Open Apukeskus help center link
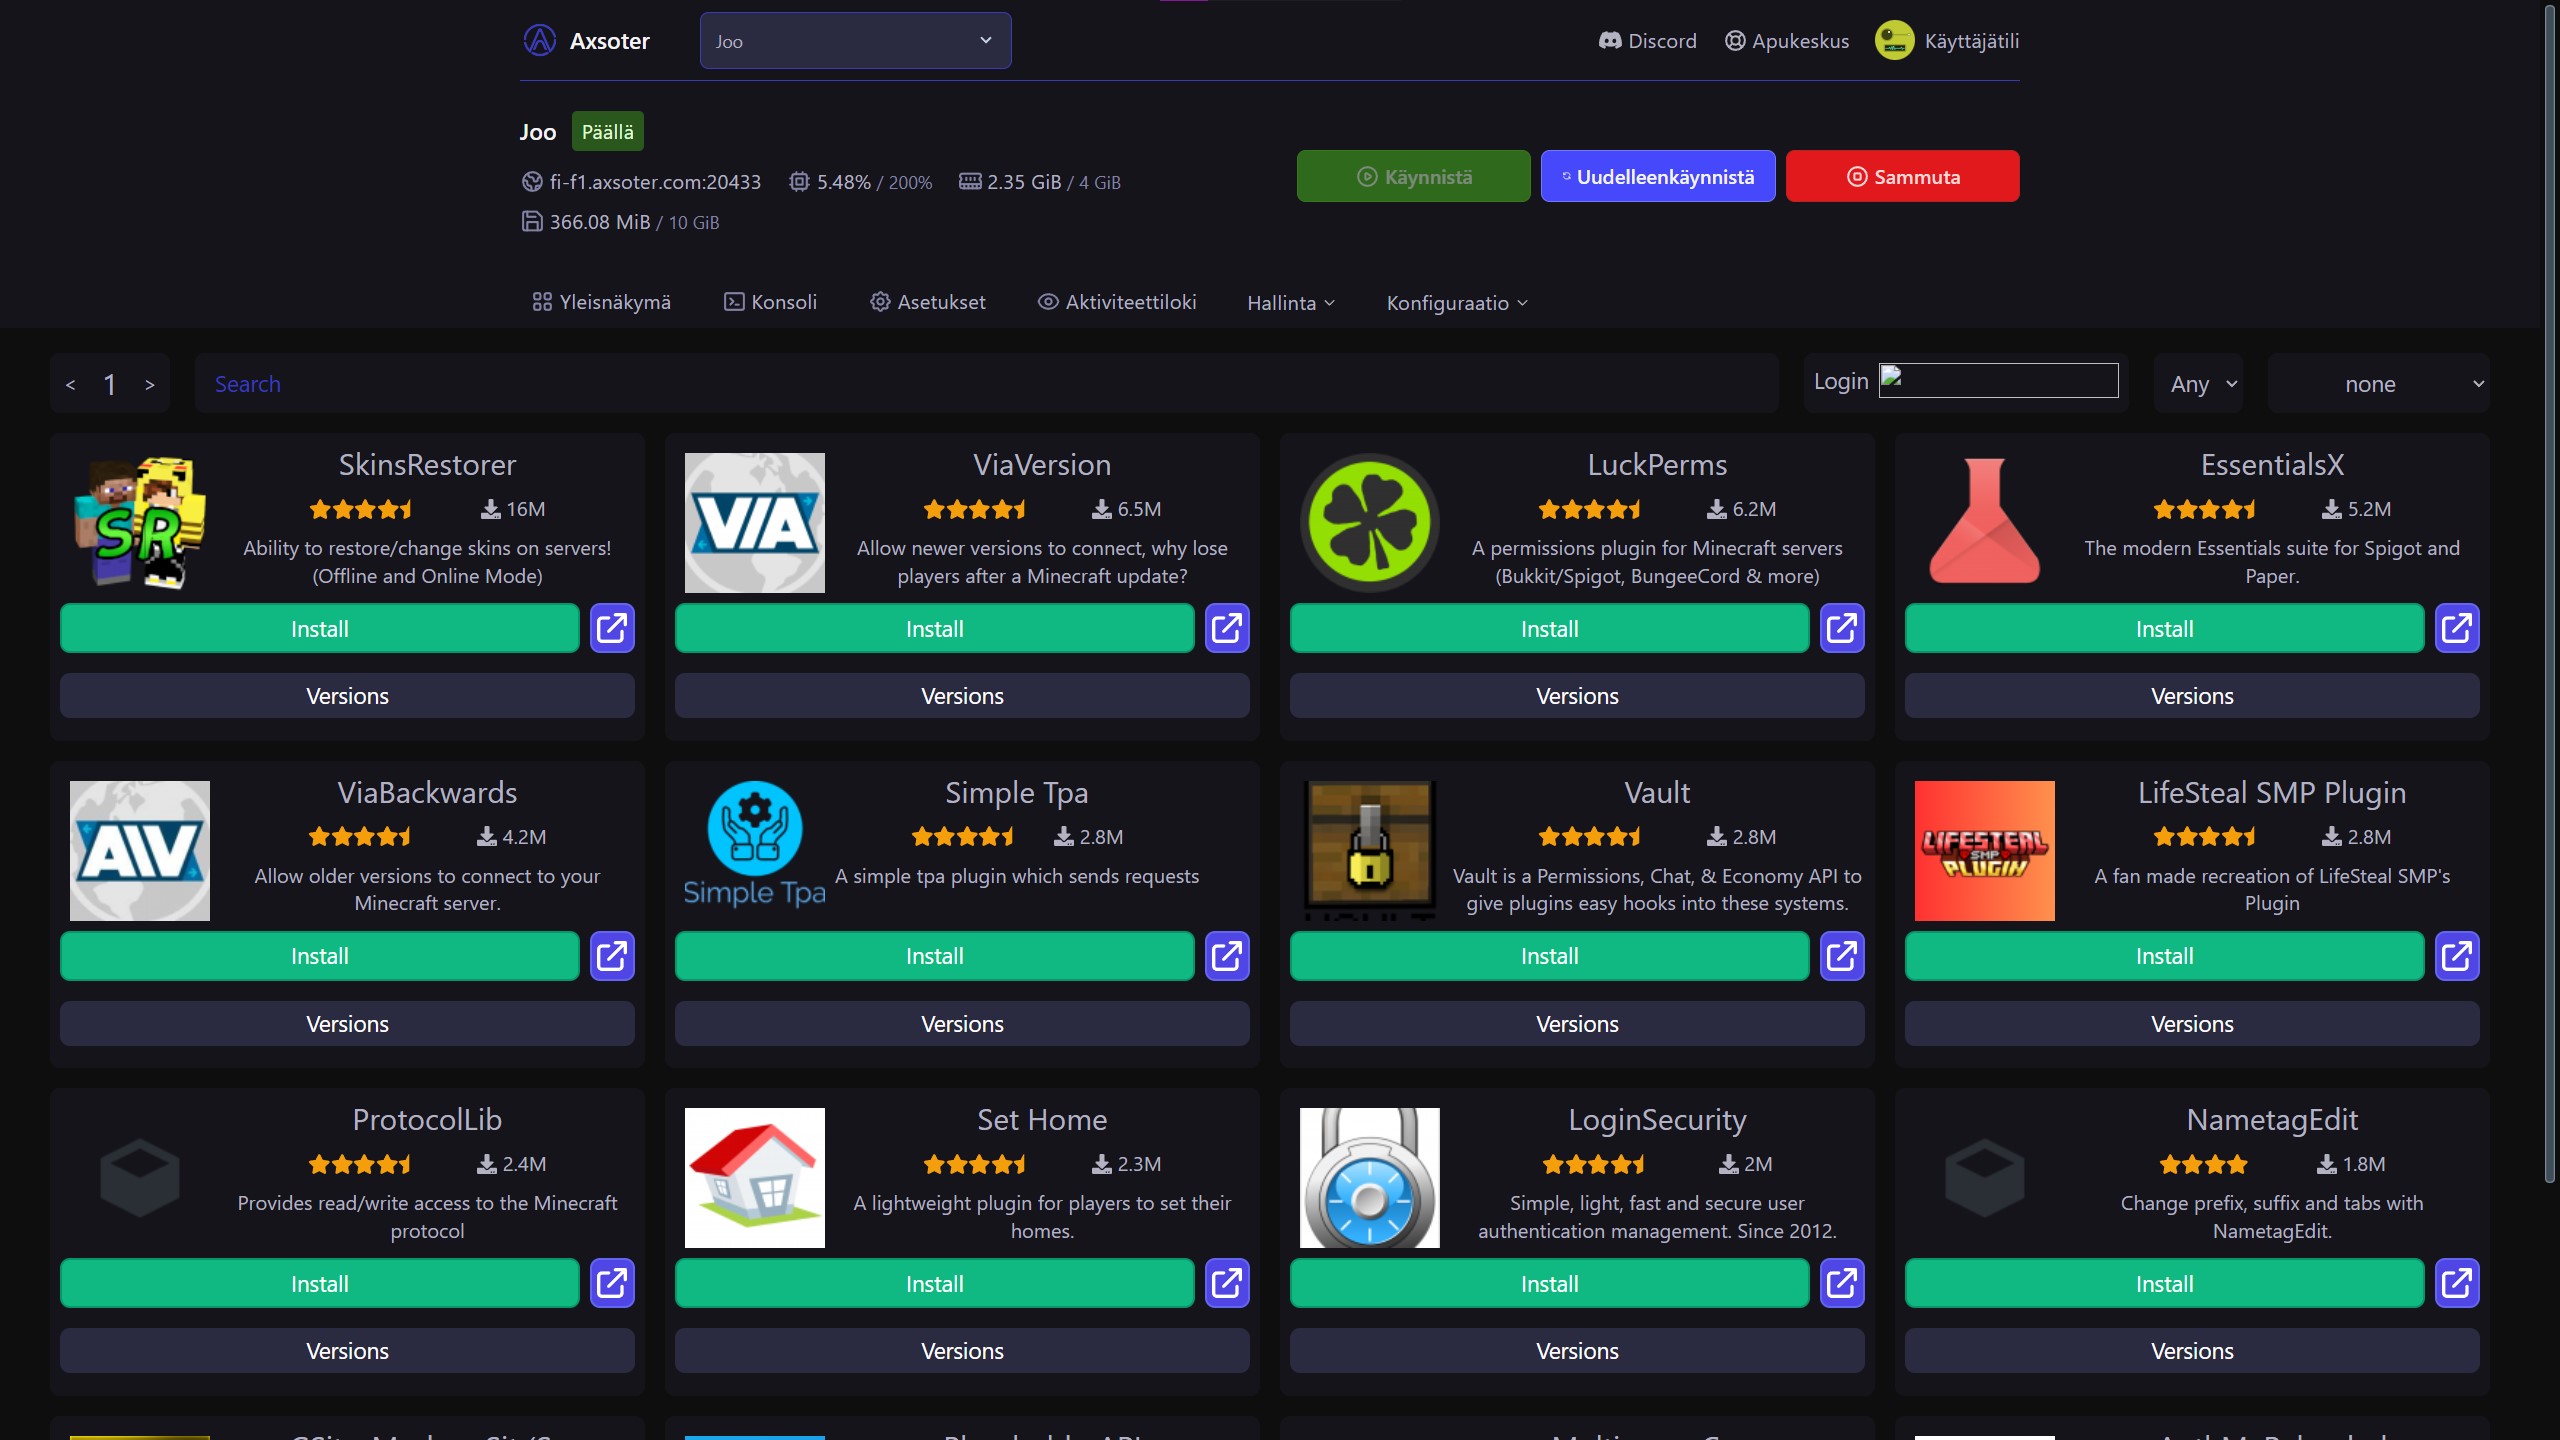This screenshot has width=2560, height=1440. tap(1787, 41)
